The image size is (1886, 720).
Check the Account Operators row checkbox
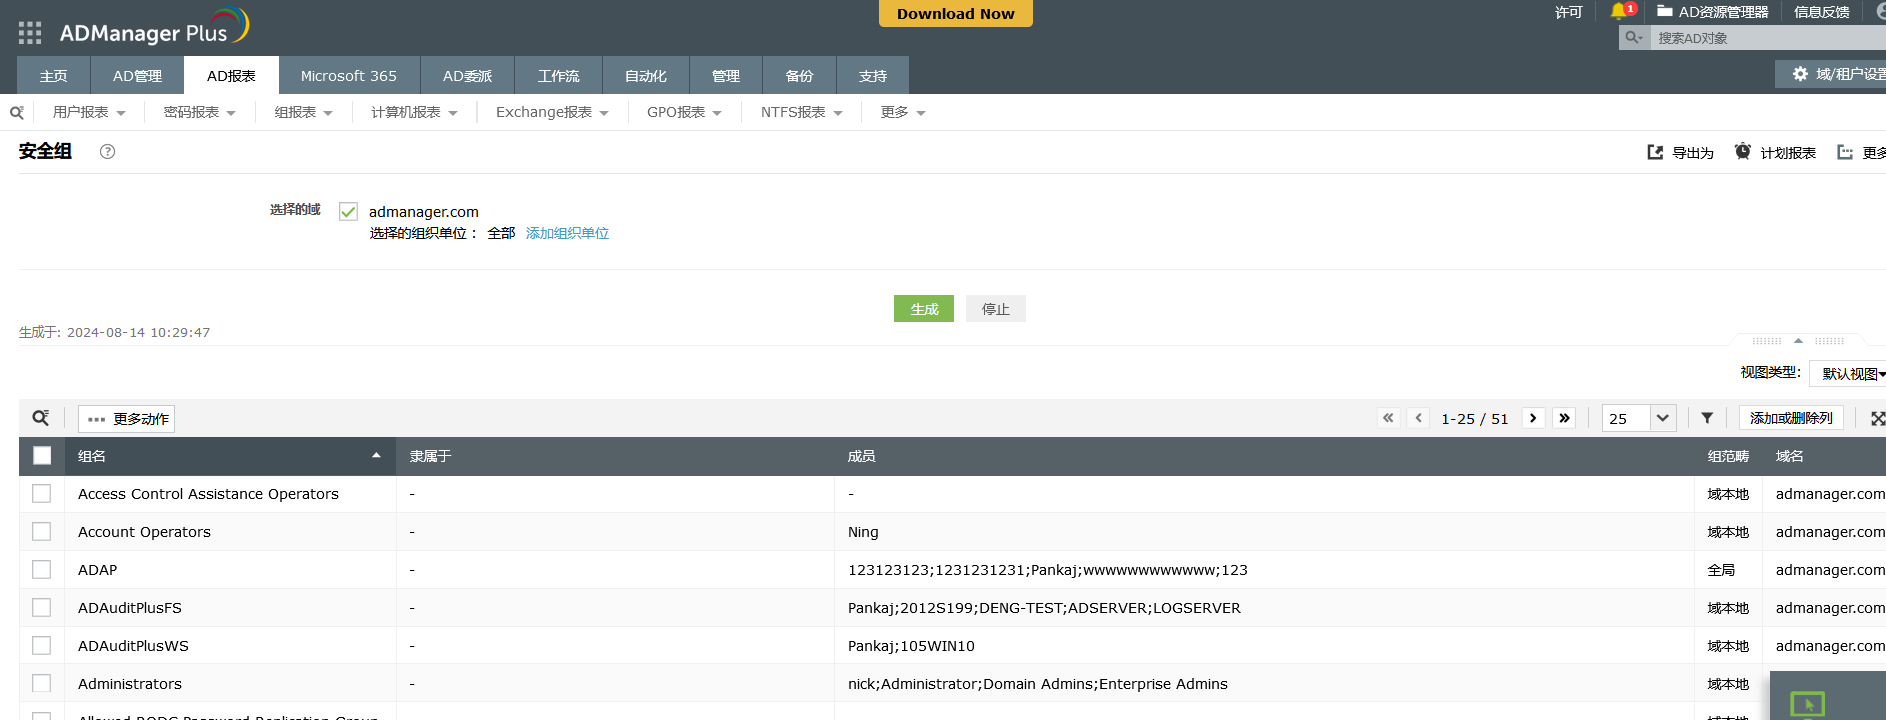tap(42, 532)
